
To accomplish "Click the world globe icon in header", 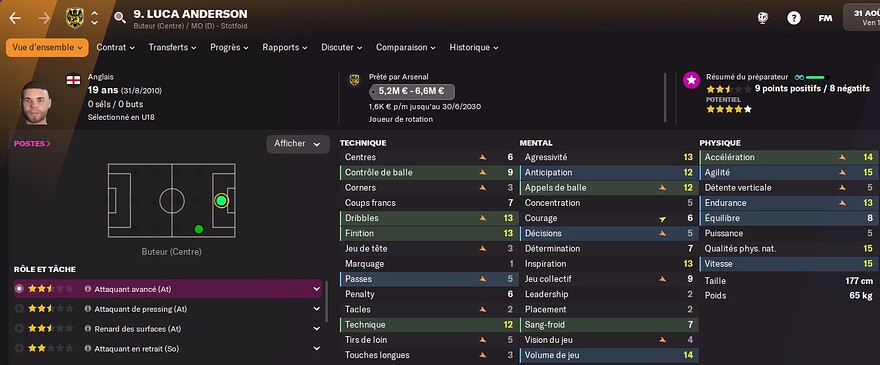I will 763,18.
